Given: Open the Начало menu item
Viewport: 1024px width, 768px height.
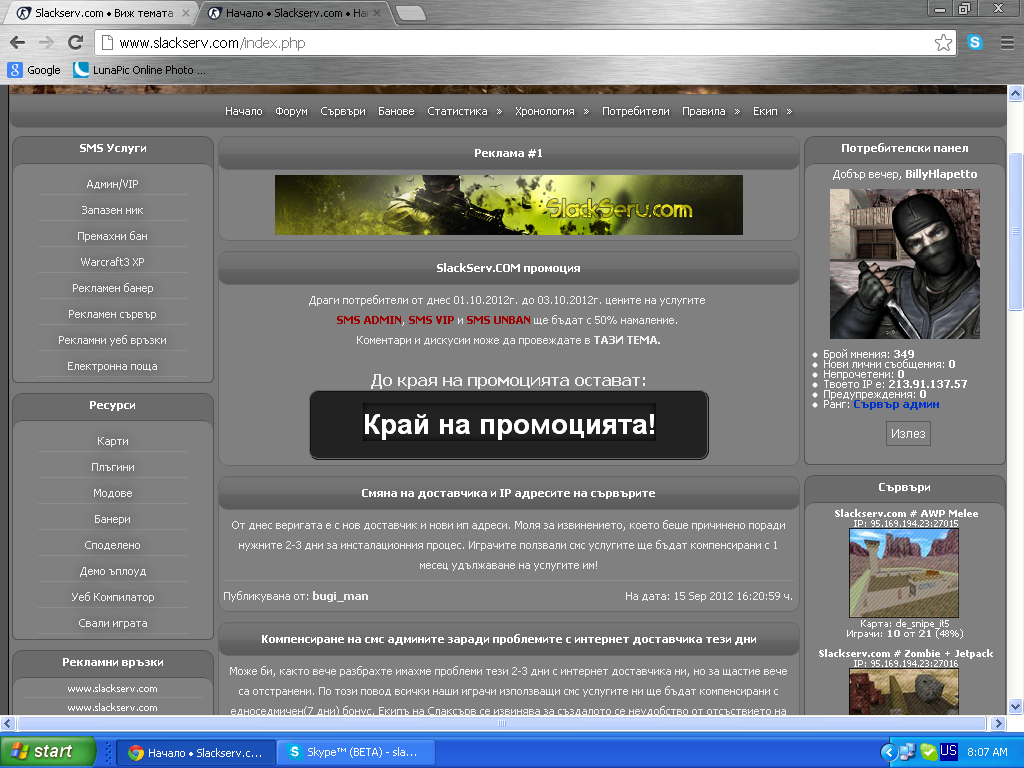Looking at the screenshot, I should pyautogui.click(x=244, y=112).
